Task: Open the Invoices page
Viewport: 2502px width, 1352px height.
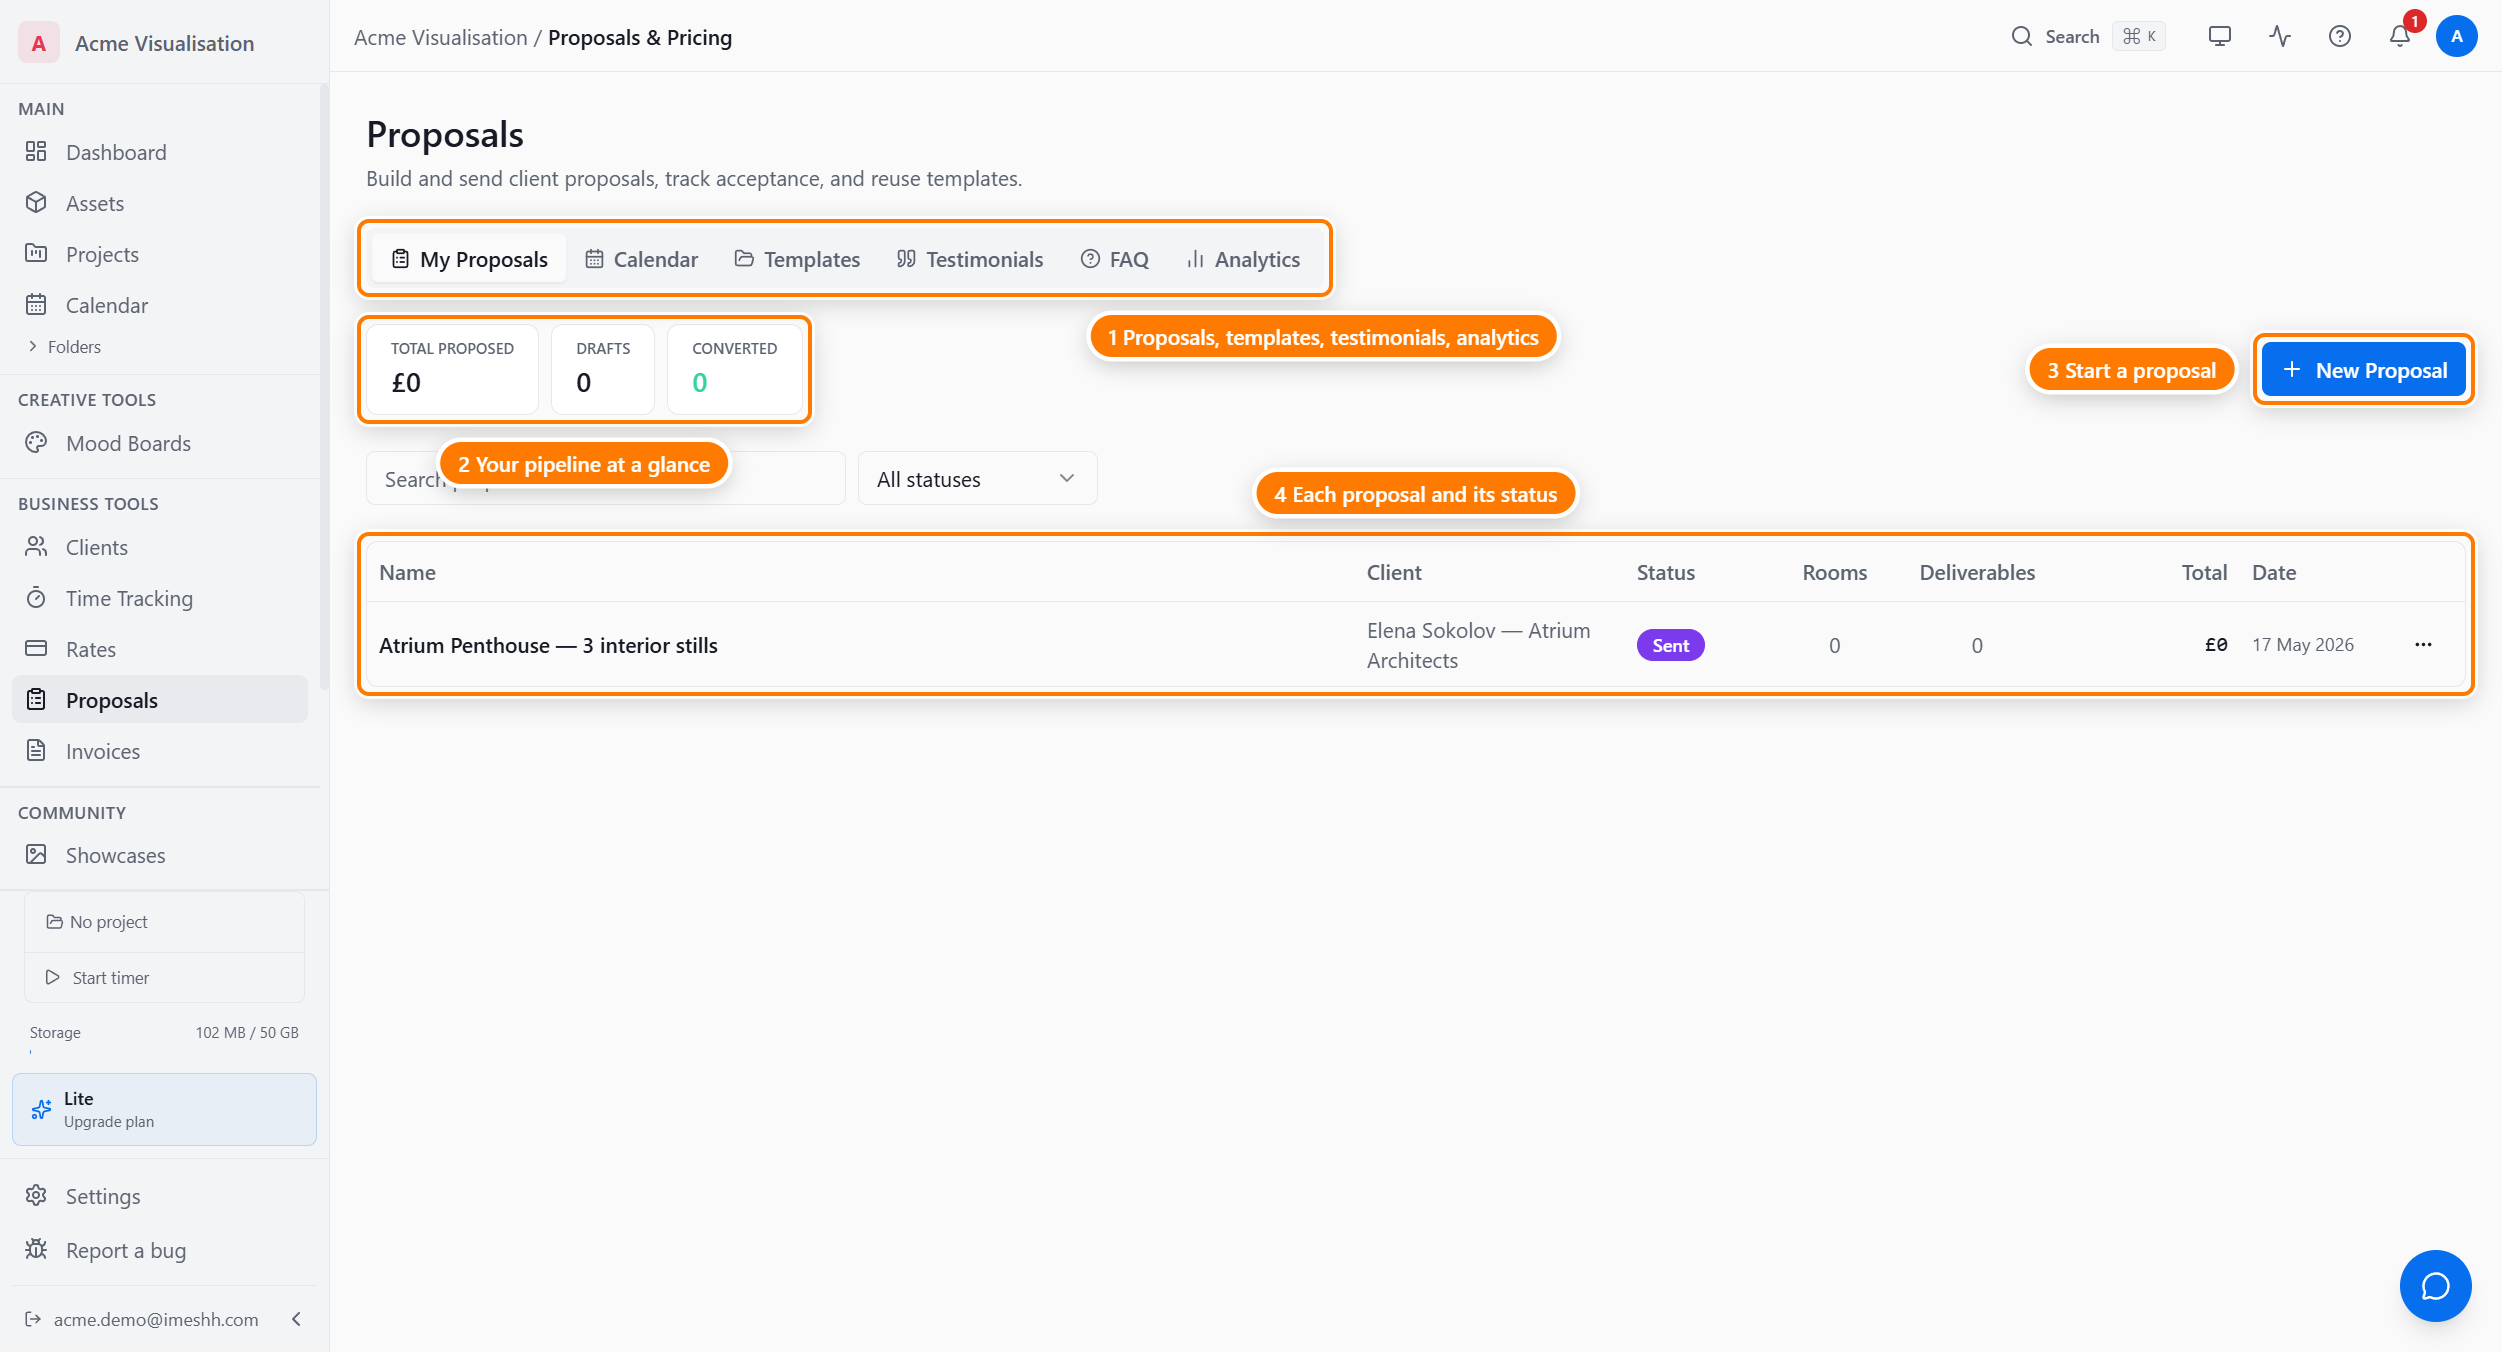Action: click(160, 751)
